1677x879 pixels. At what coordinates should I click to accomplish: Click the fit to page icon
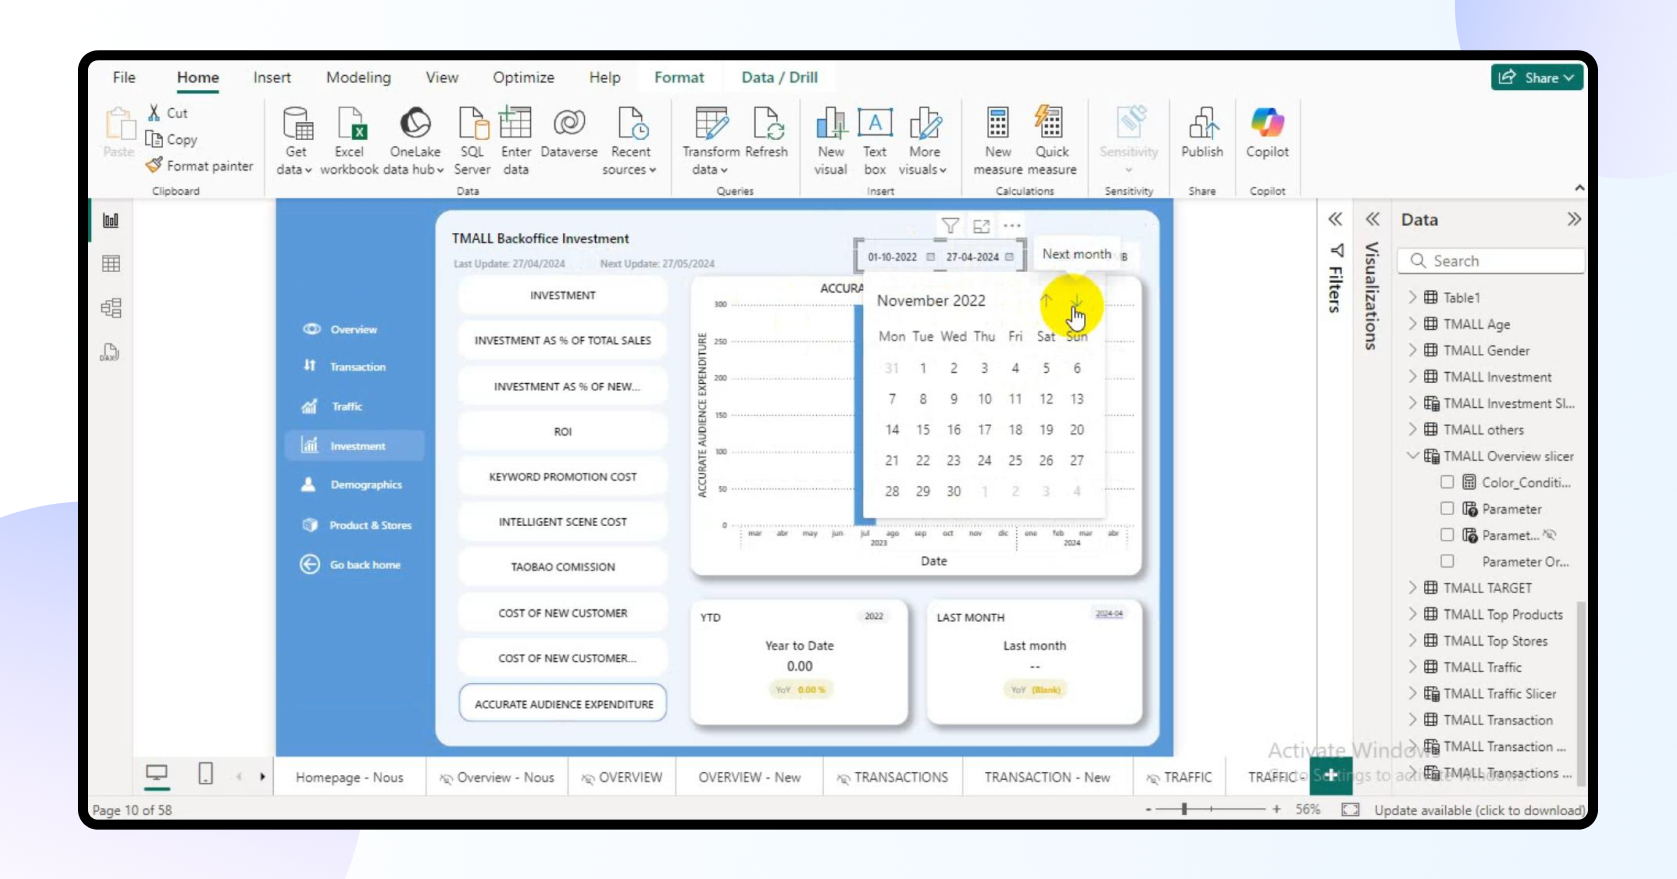pyautogui.click(x=1350, y=809)
